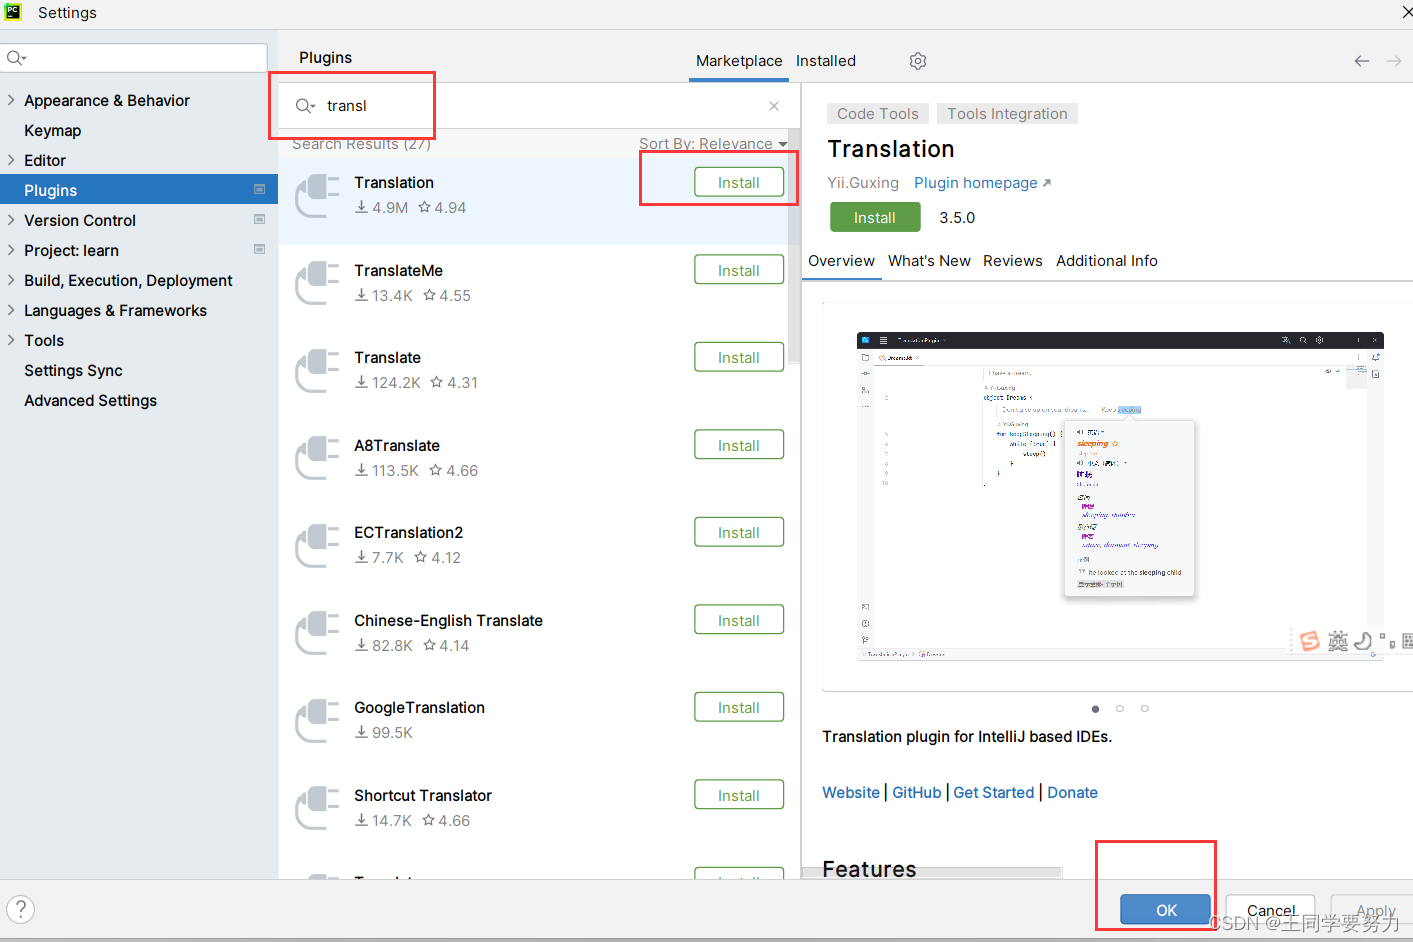
Task: Install the Translation plugin from list
Action: click(x=739, y=182)
